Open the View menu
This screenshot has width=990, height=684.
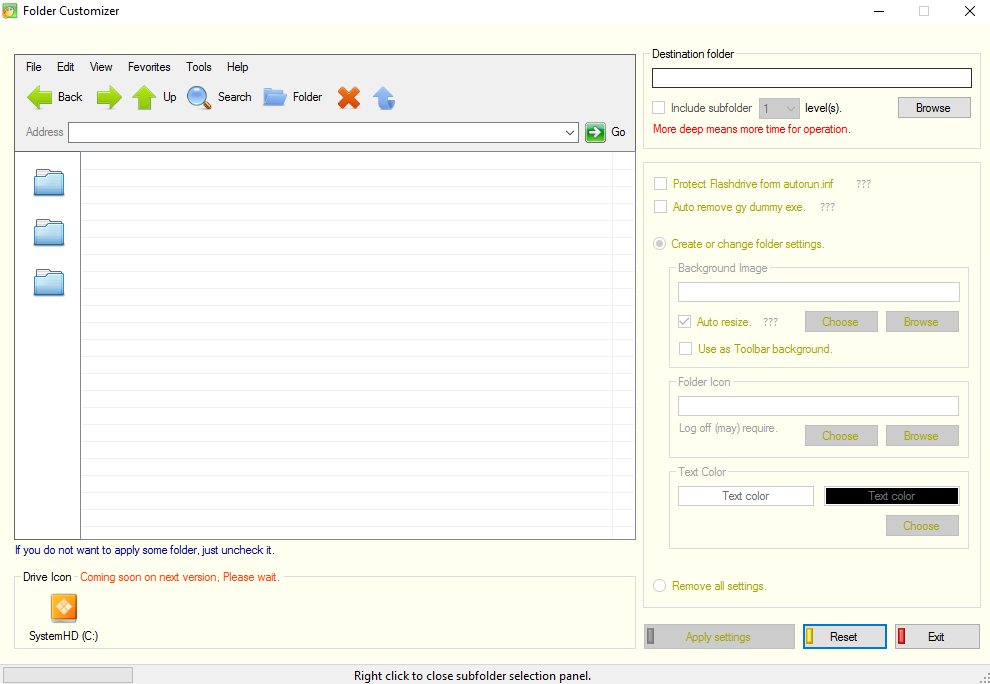point(101,67)
